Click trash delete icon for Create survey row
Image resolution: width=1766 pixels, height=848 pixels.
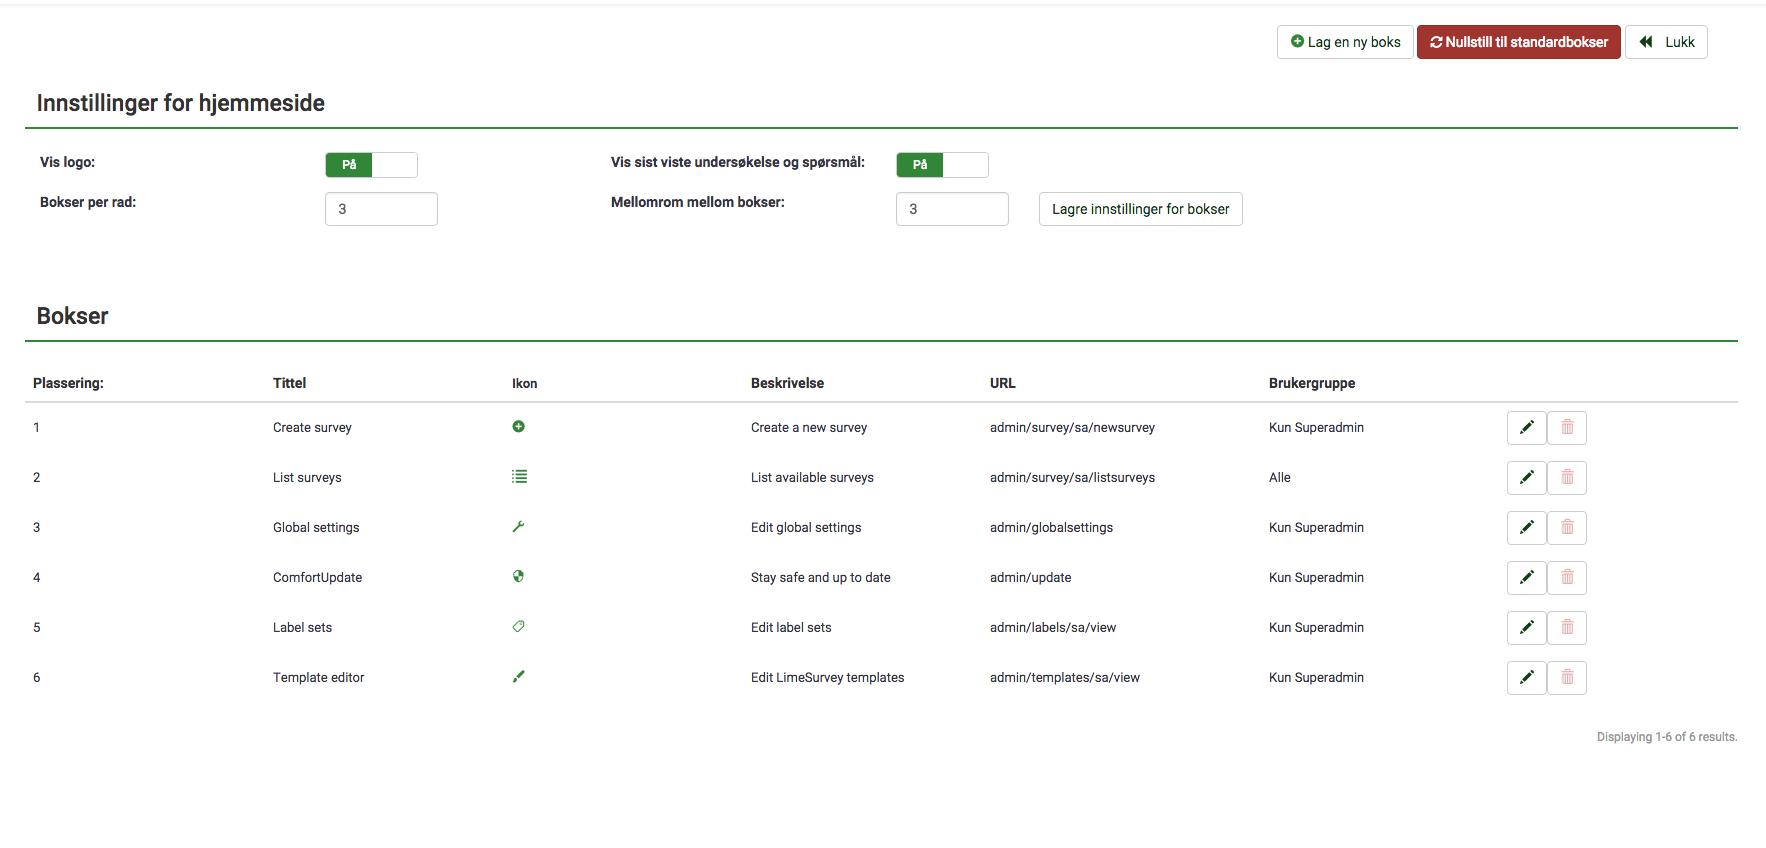pos(1567,428)
